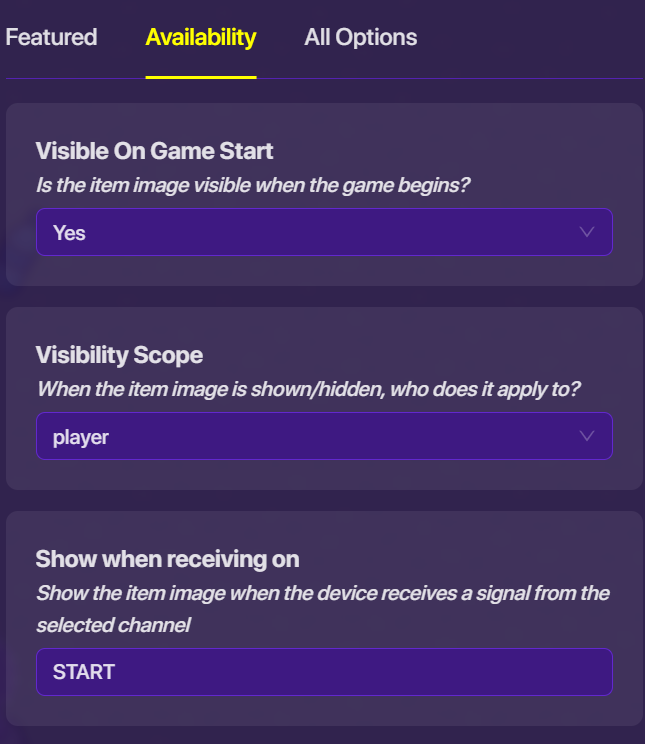Select the Availability tab
The image size is (645, 744).
[x=201, y=38]
